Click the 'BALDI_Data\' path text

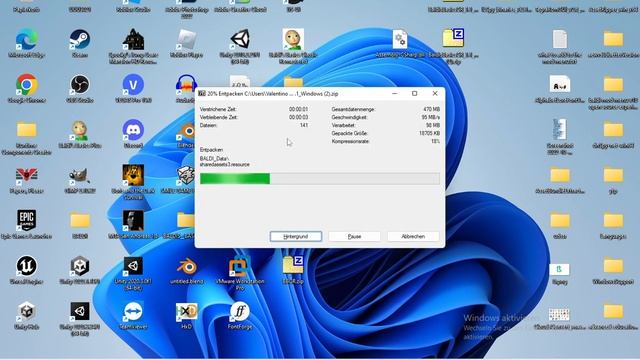(214, 158)
